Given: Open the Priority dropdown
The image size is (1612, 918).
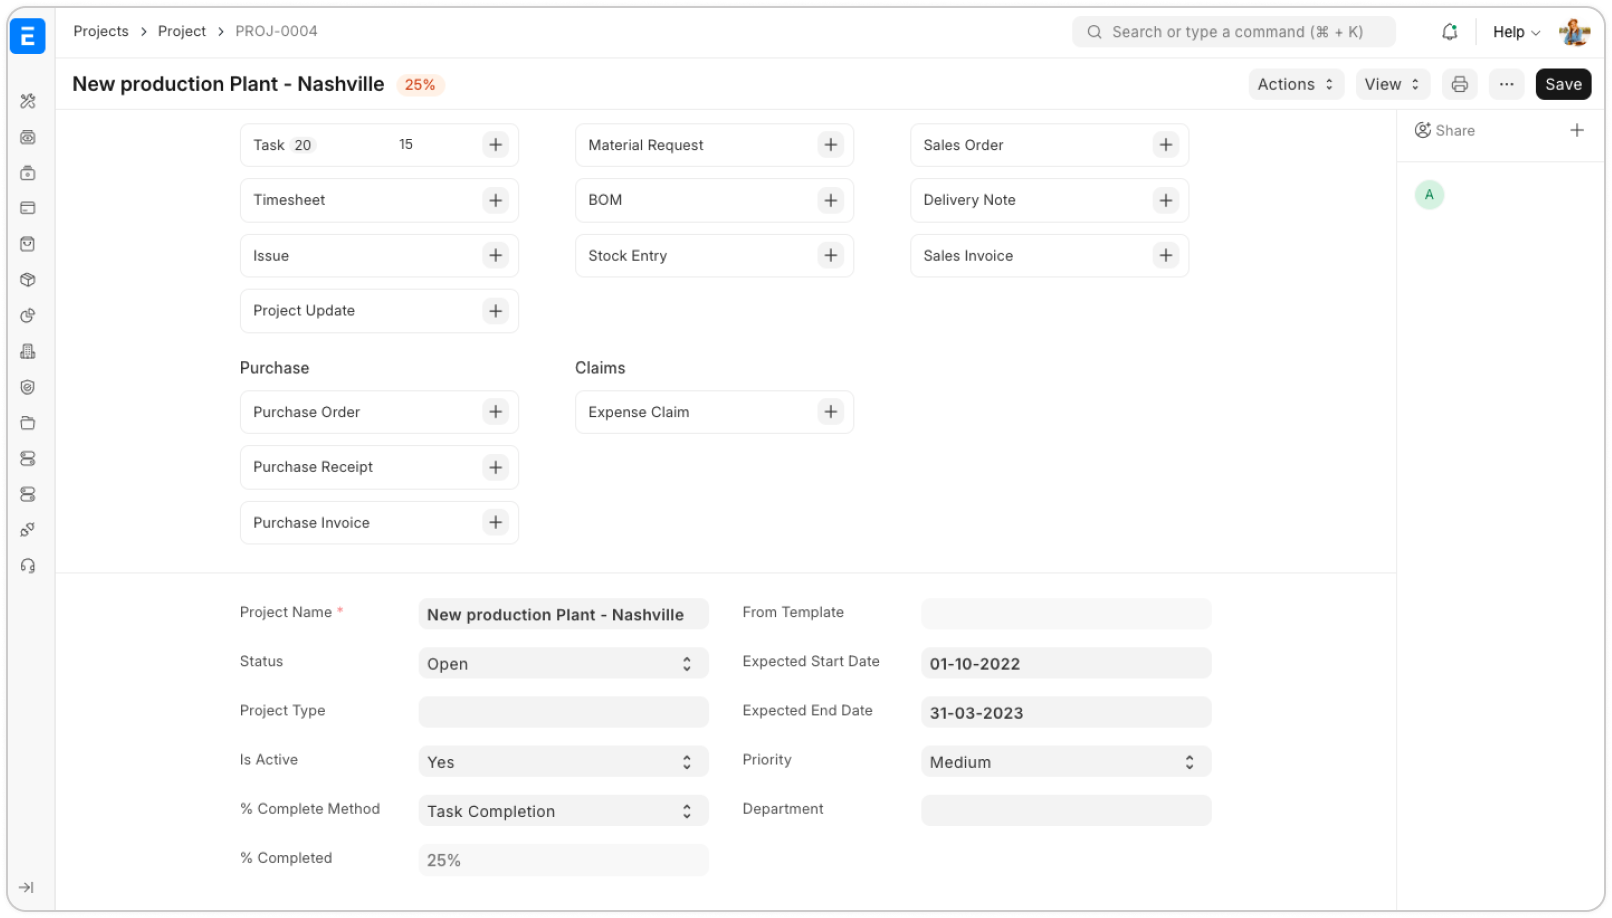Looking at the screenshot, I should pyautogui.click(x=1065, y=762).
